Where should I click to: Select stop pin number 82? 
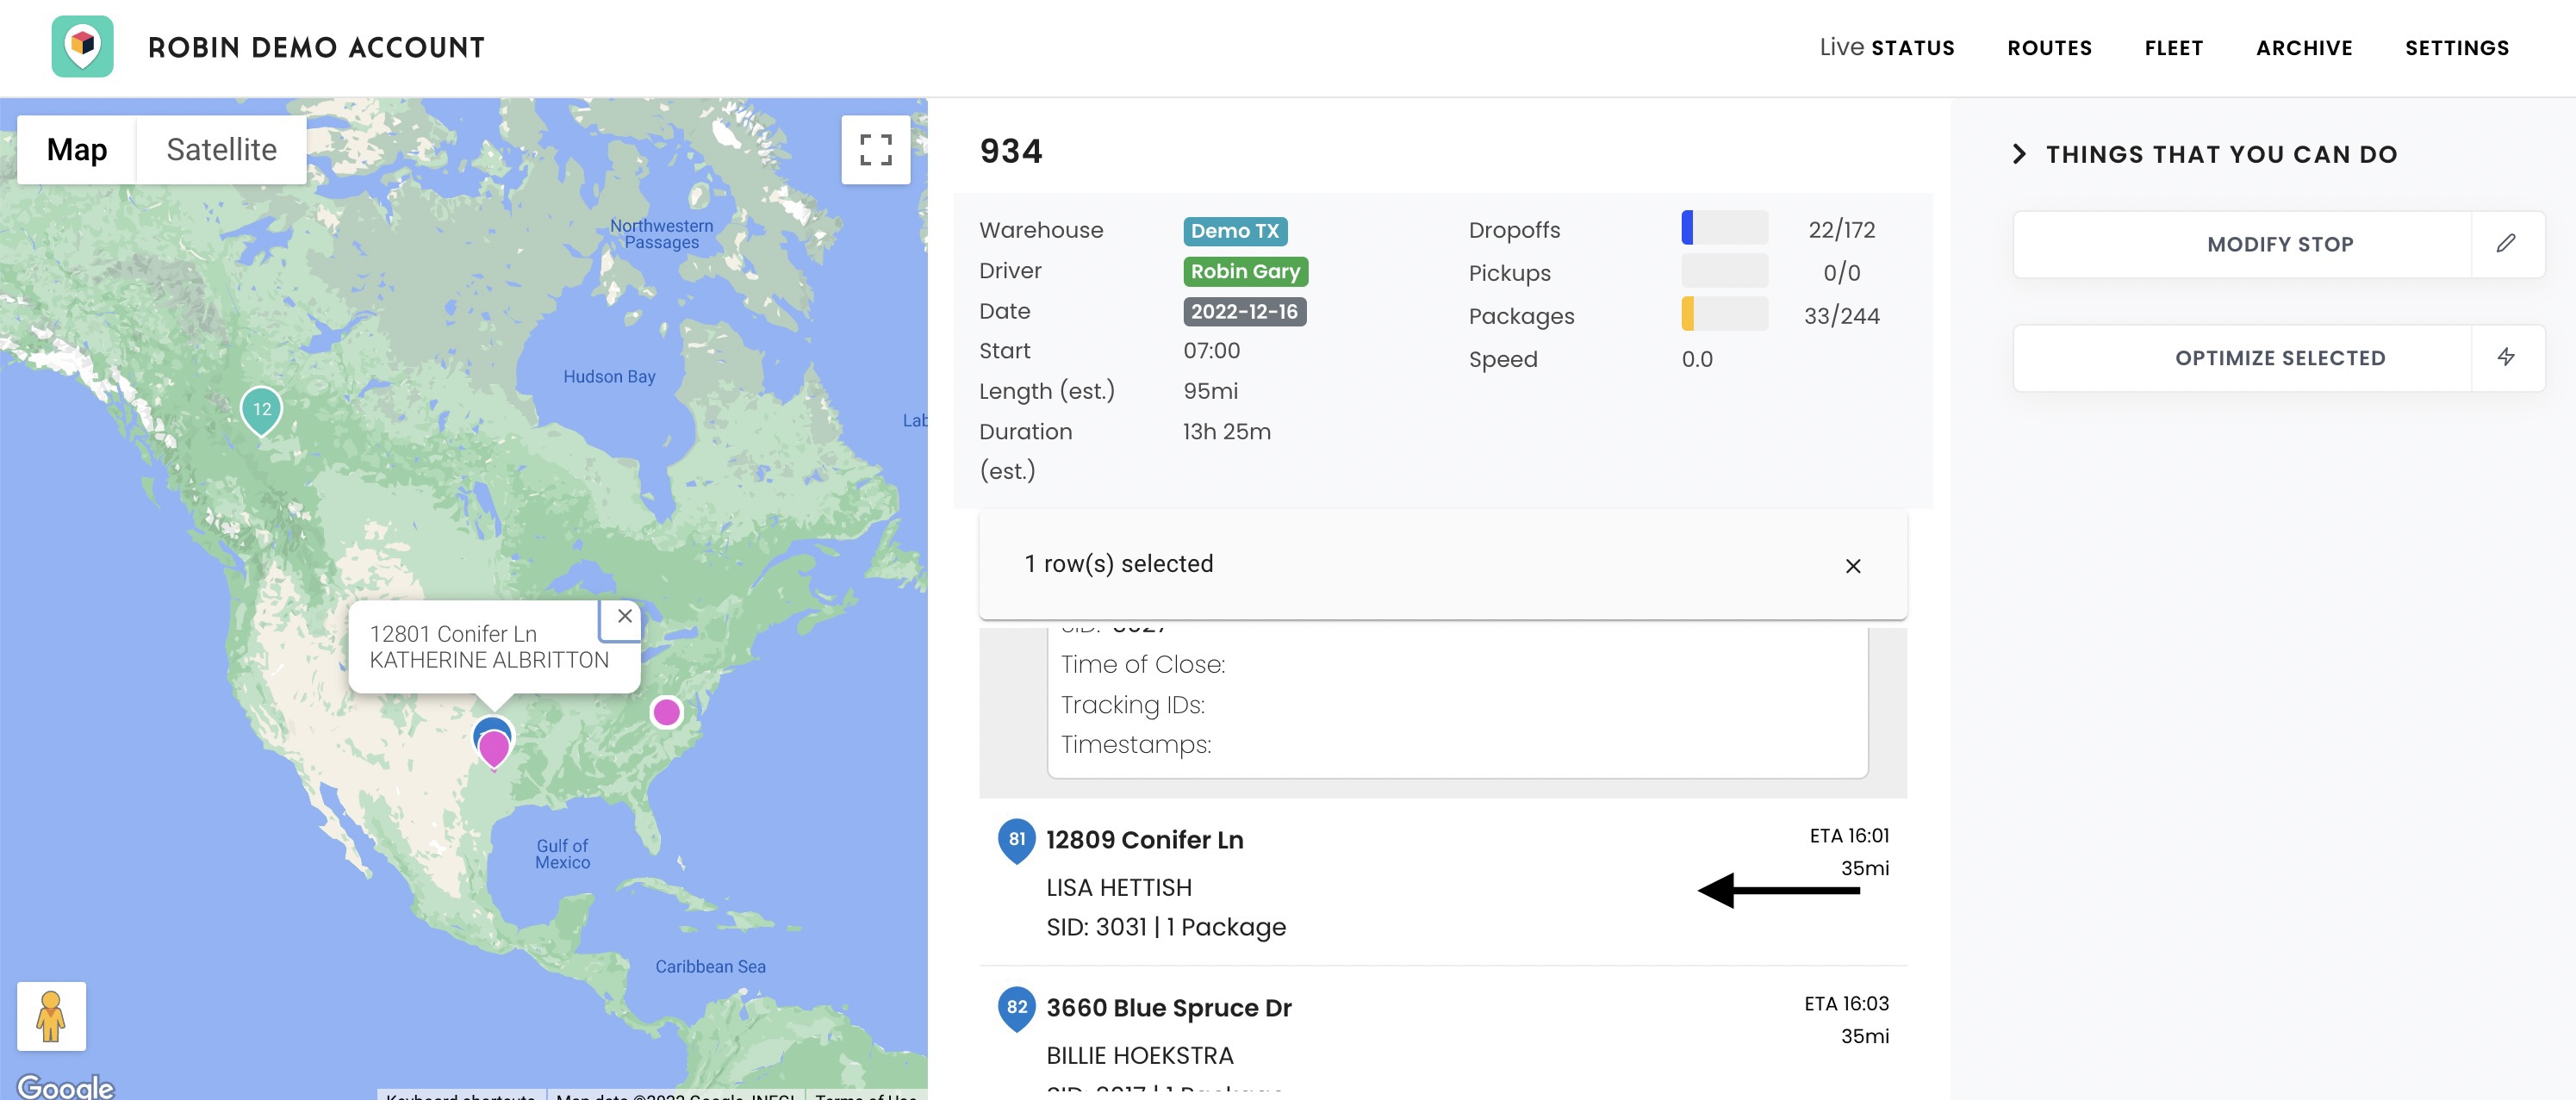click(x=1016, y=1008)
